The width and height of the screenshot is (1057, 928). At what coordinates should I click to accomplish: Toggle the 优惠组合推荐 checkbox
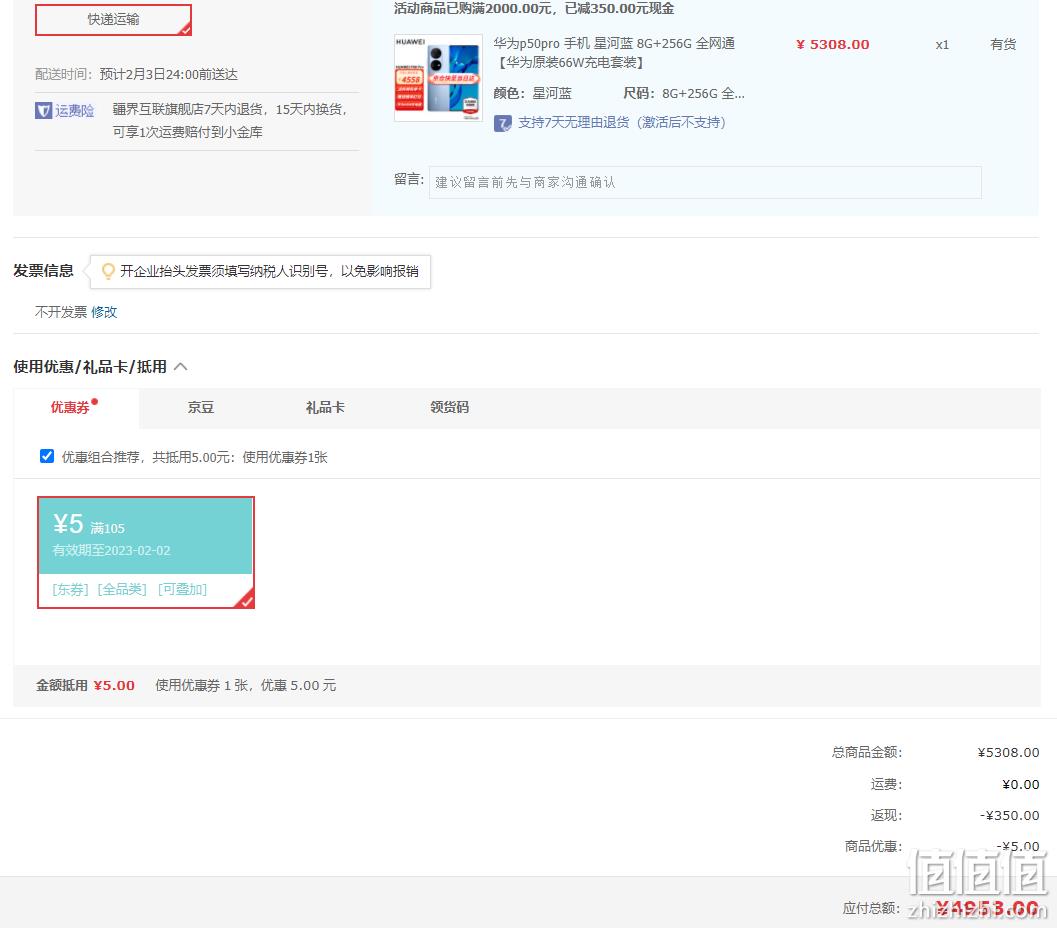point(47,456)
